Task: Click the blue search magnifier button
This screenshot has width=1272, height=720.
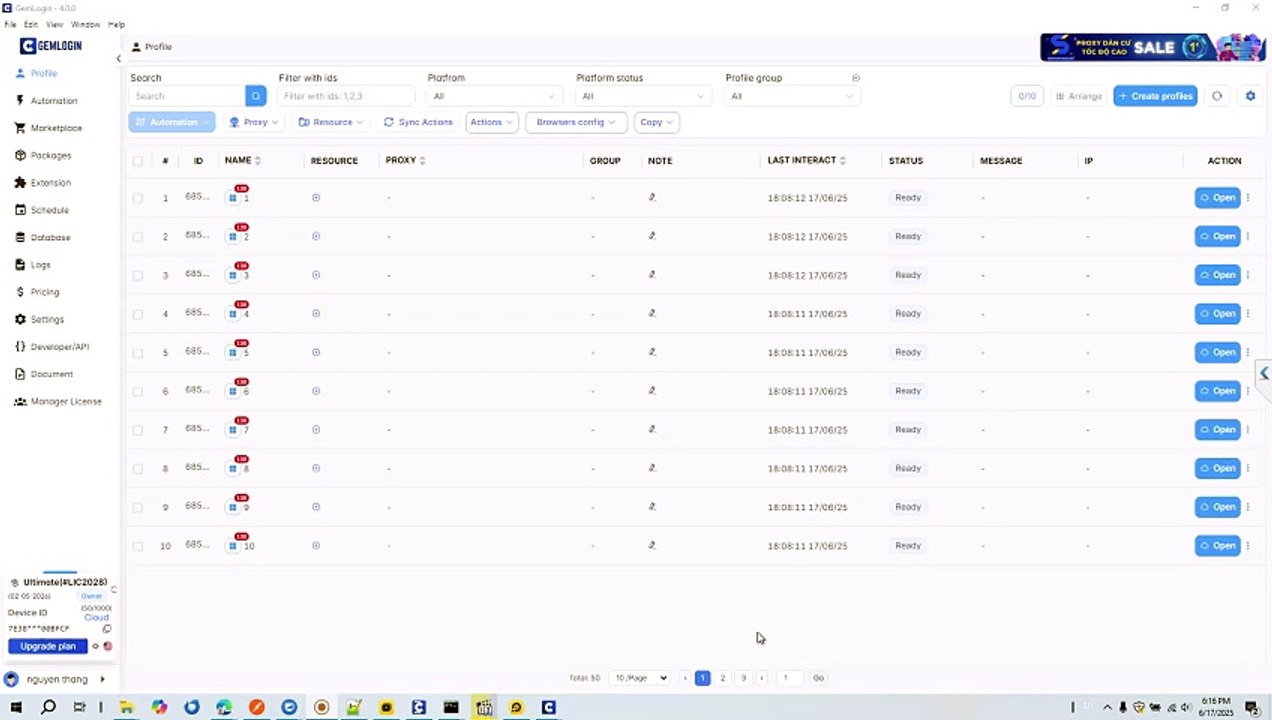Action: (x=256, y=96)
